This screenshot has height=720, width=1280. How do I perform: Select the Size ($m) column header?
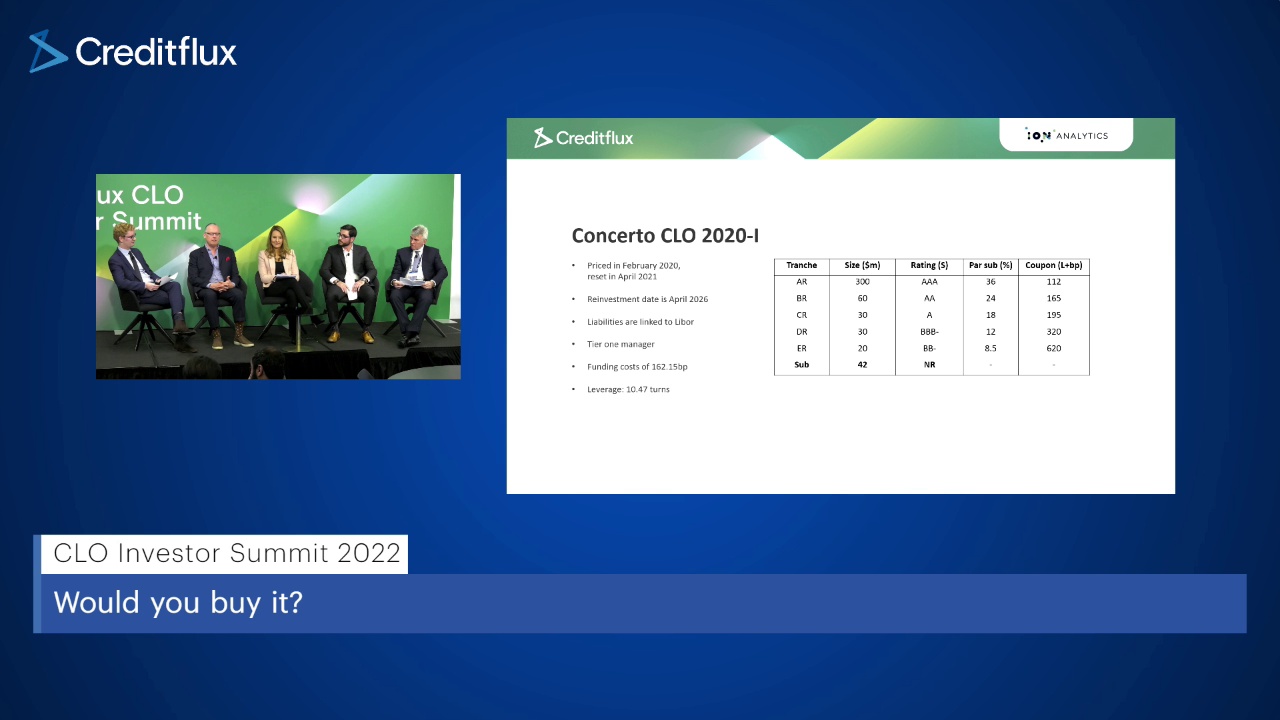click(x=862, y=266)
